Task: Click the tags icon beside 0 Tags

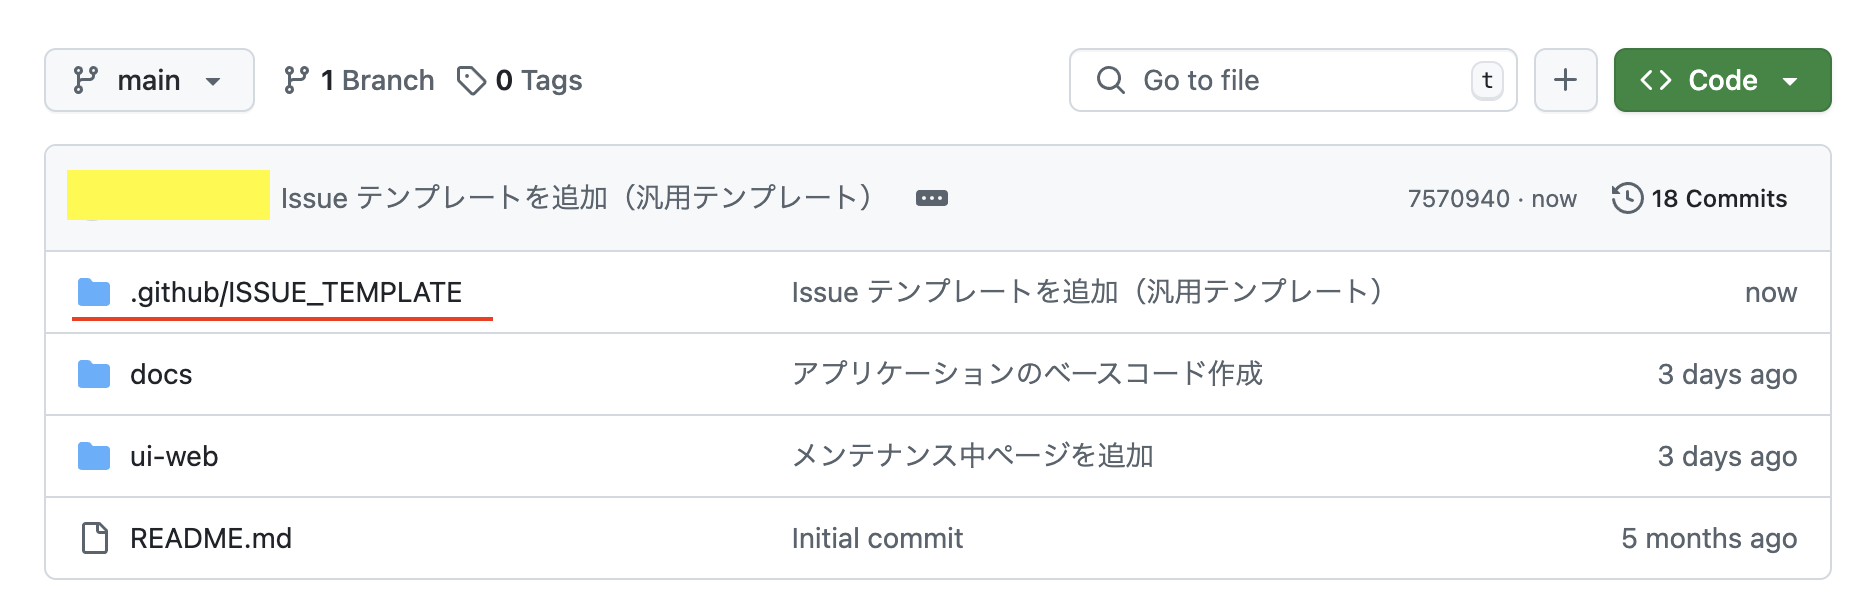Action: (x=470, y=80)
